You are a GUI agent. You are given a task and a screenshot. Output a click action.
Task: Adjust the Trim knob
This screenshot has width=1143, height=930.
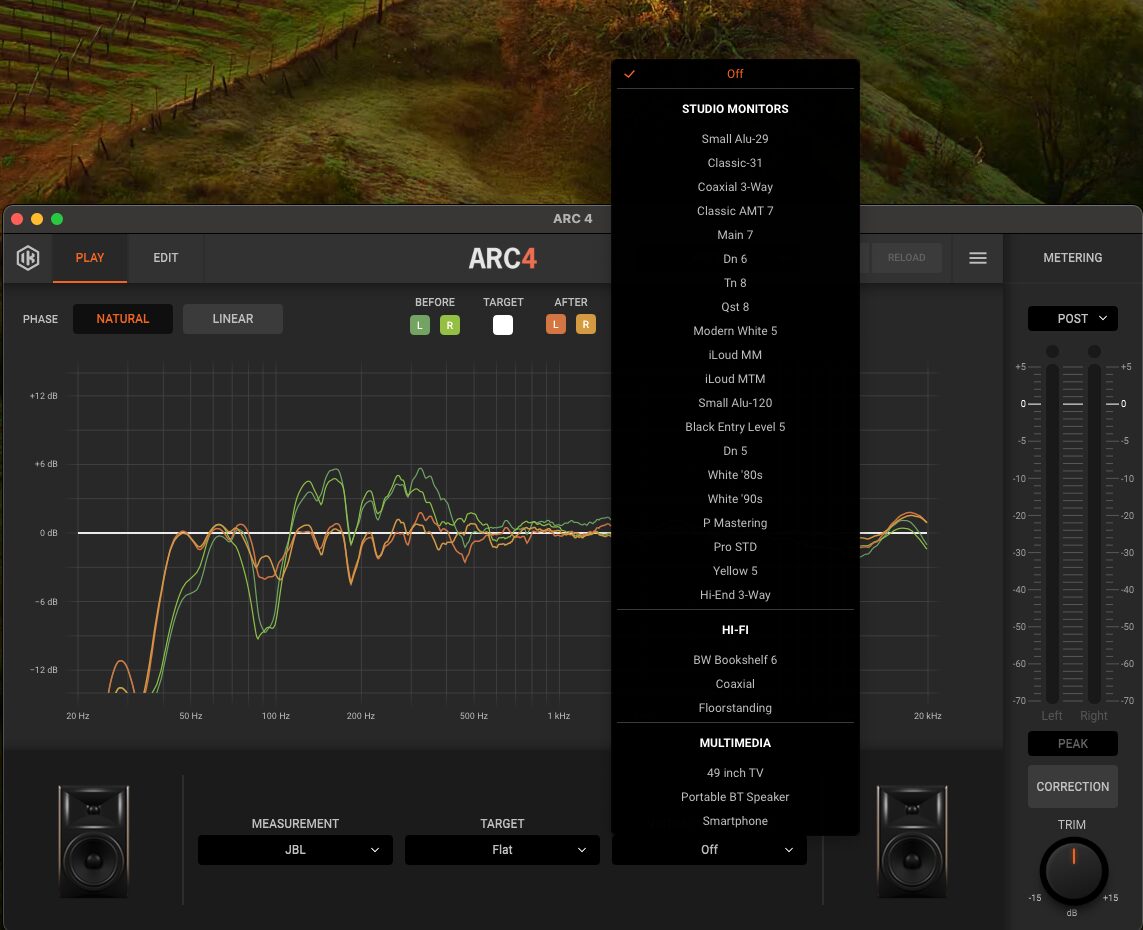(1073, 871)
